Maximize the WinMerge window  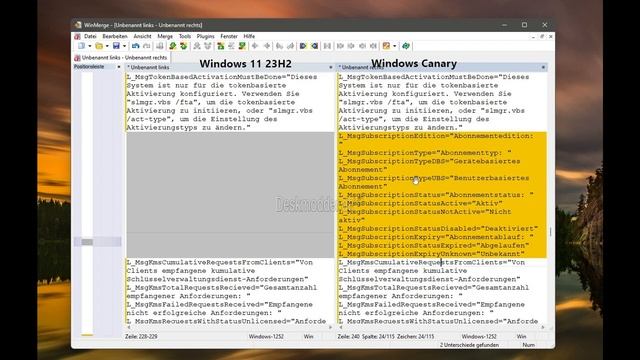pyautogui.click(x=524, y=25)
